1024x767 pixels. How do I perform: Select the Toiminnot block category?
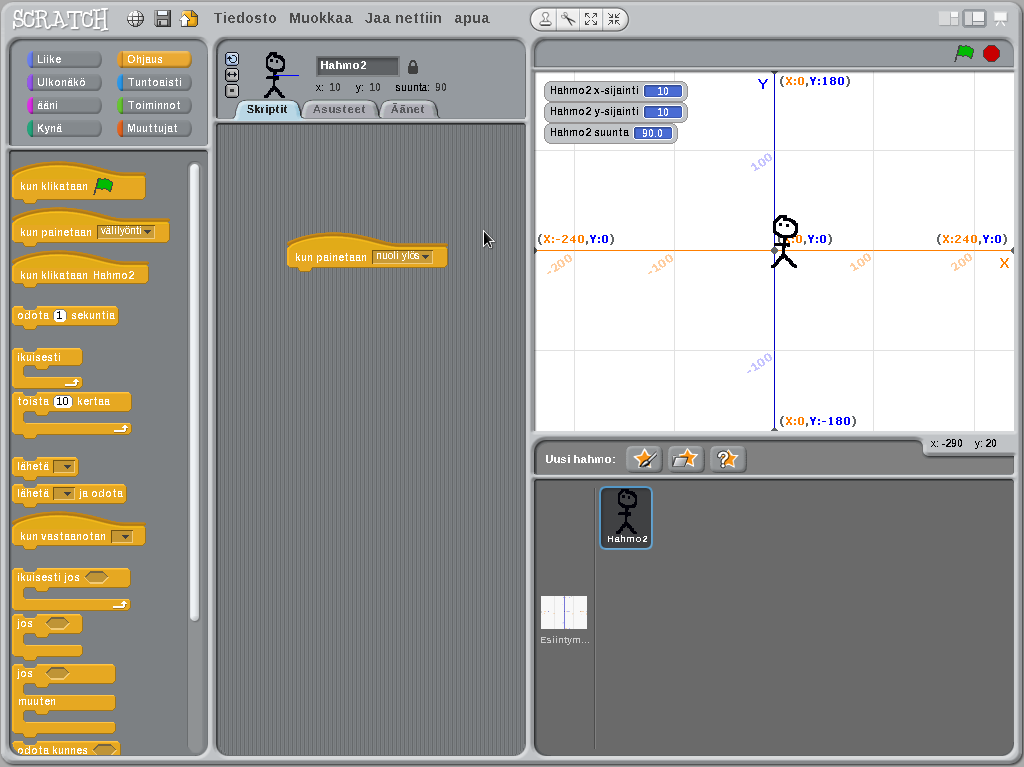click(x=154, y=105)
